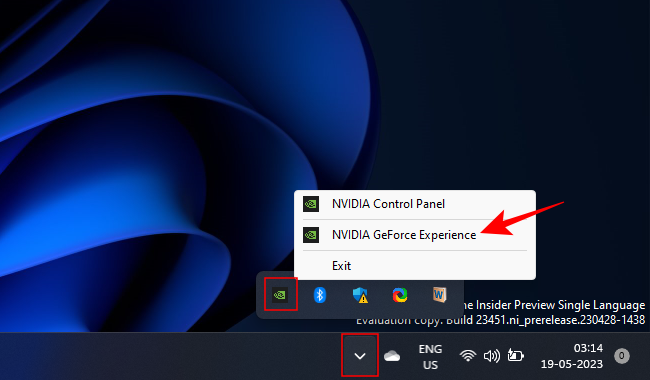Image resolution: width=650 pixels, height=380 pixels.
Task: Choose Exit in NVIDIA tray menu
Action: pyautogui.click(x=415, y=266)
